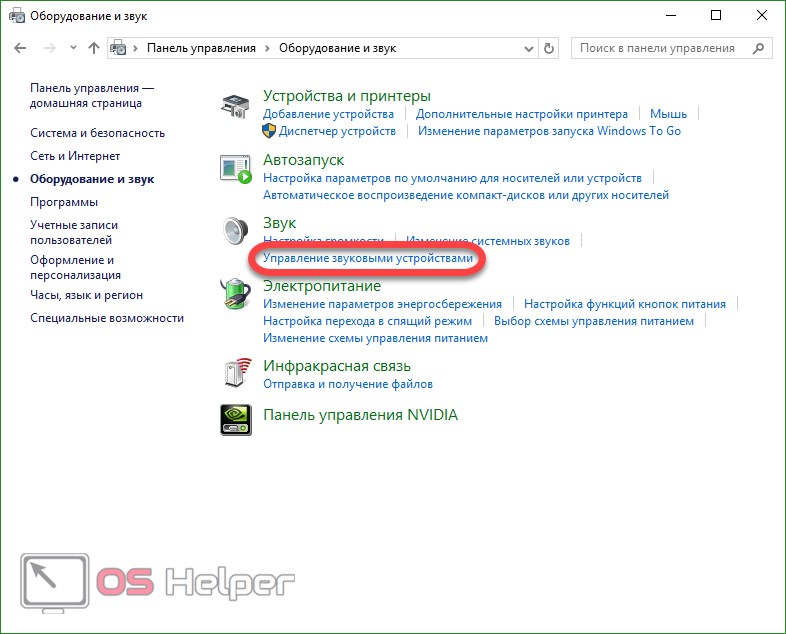The image size is (786, 634).
Task: Click the address bar Control Panel icon
Action: [118, 48]
